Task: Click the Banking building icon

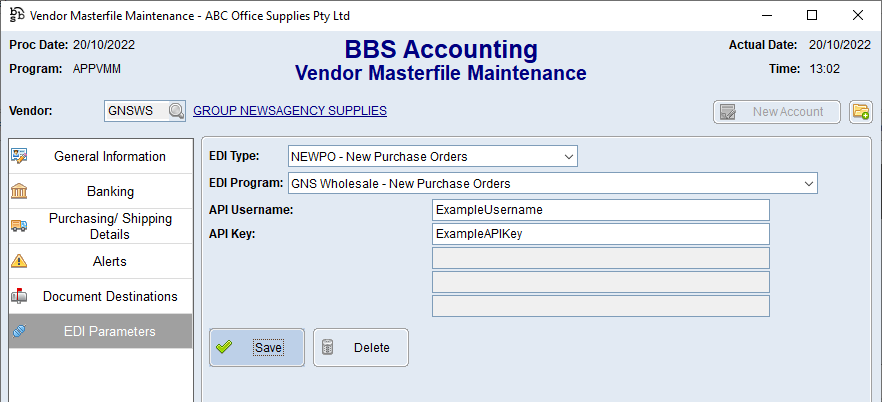Action: (19, 191)
